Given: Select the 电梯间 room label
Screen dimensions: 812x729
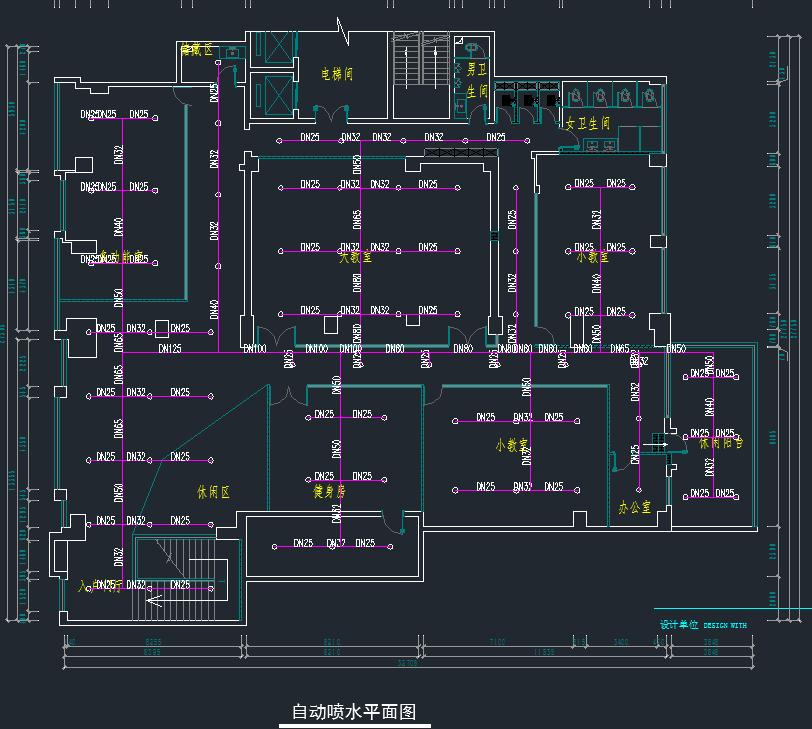Looking at the screenshot, I should pos(337,74).
